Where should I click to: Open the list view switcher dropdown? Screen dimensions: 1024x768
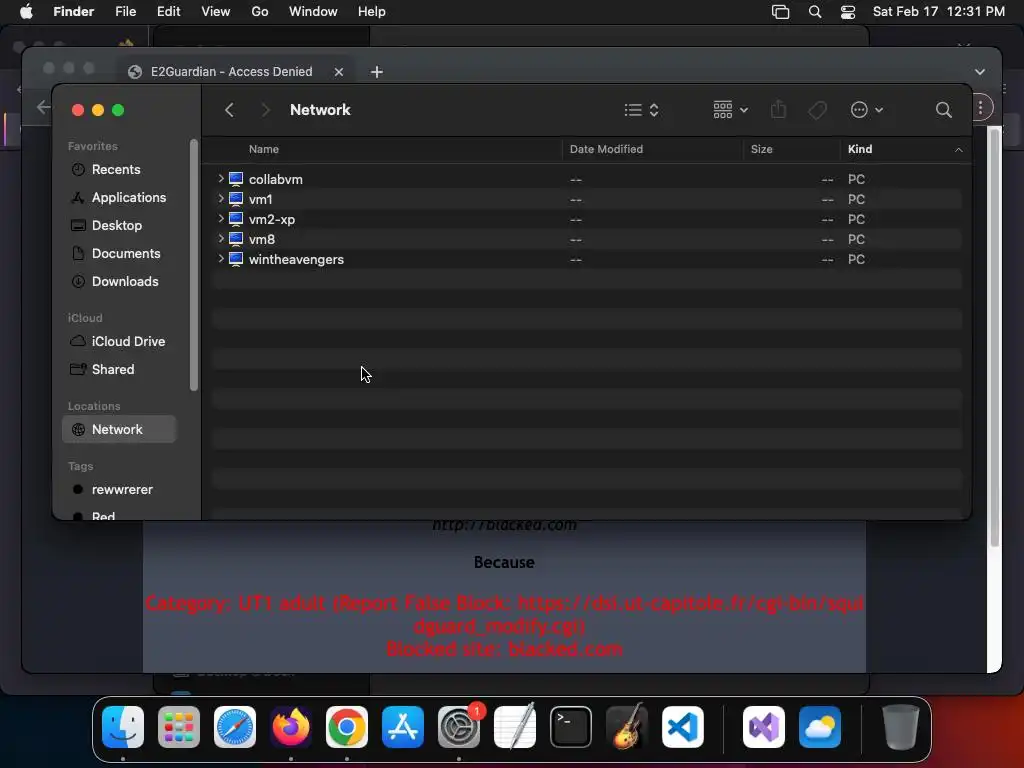click(x=641, y=110)
